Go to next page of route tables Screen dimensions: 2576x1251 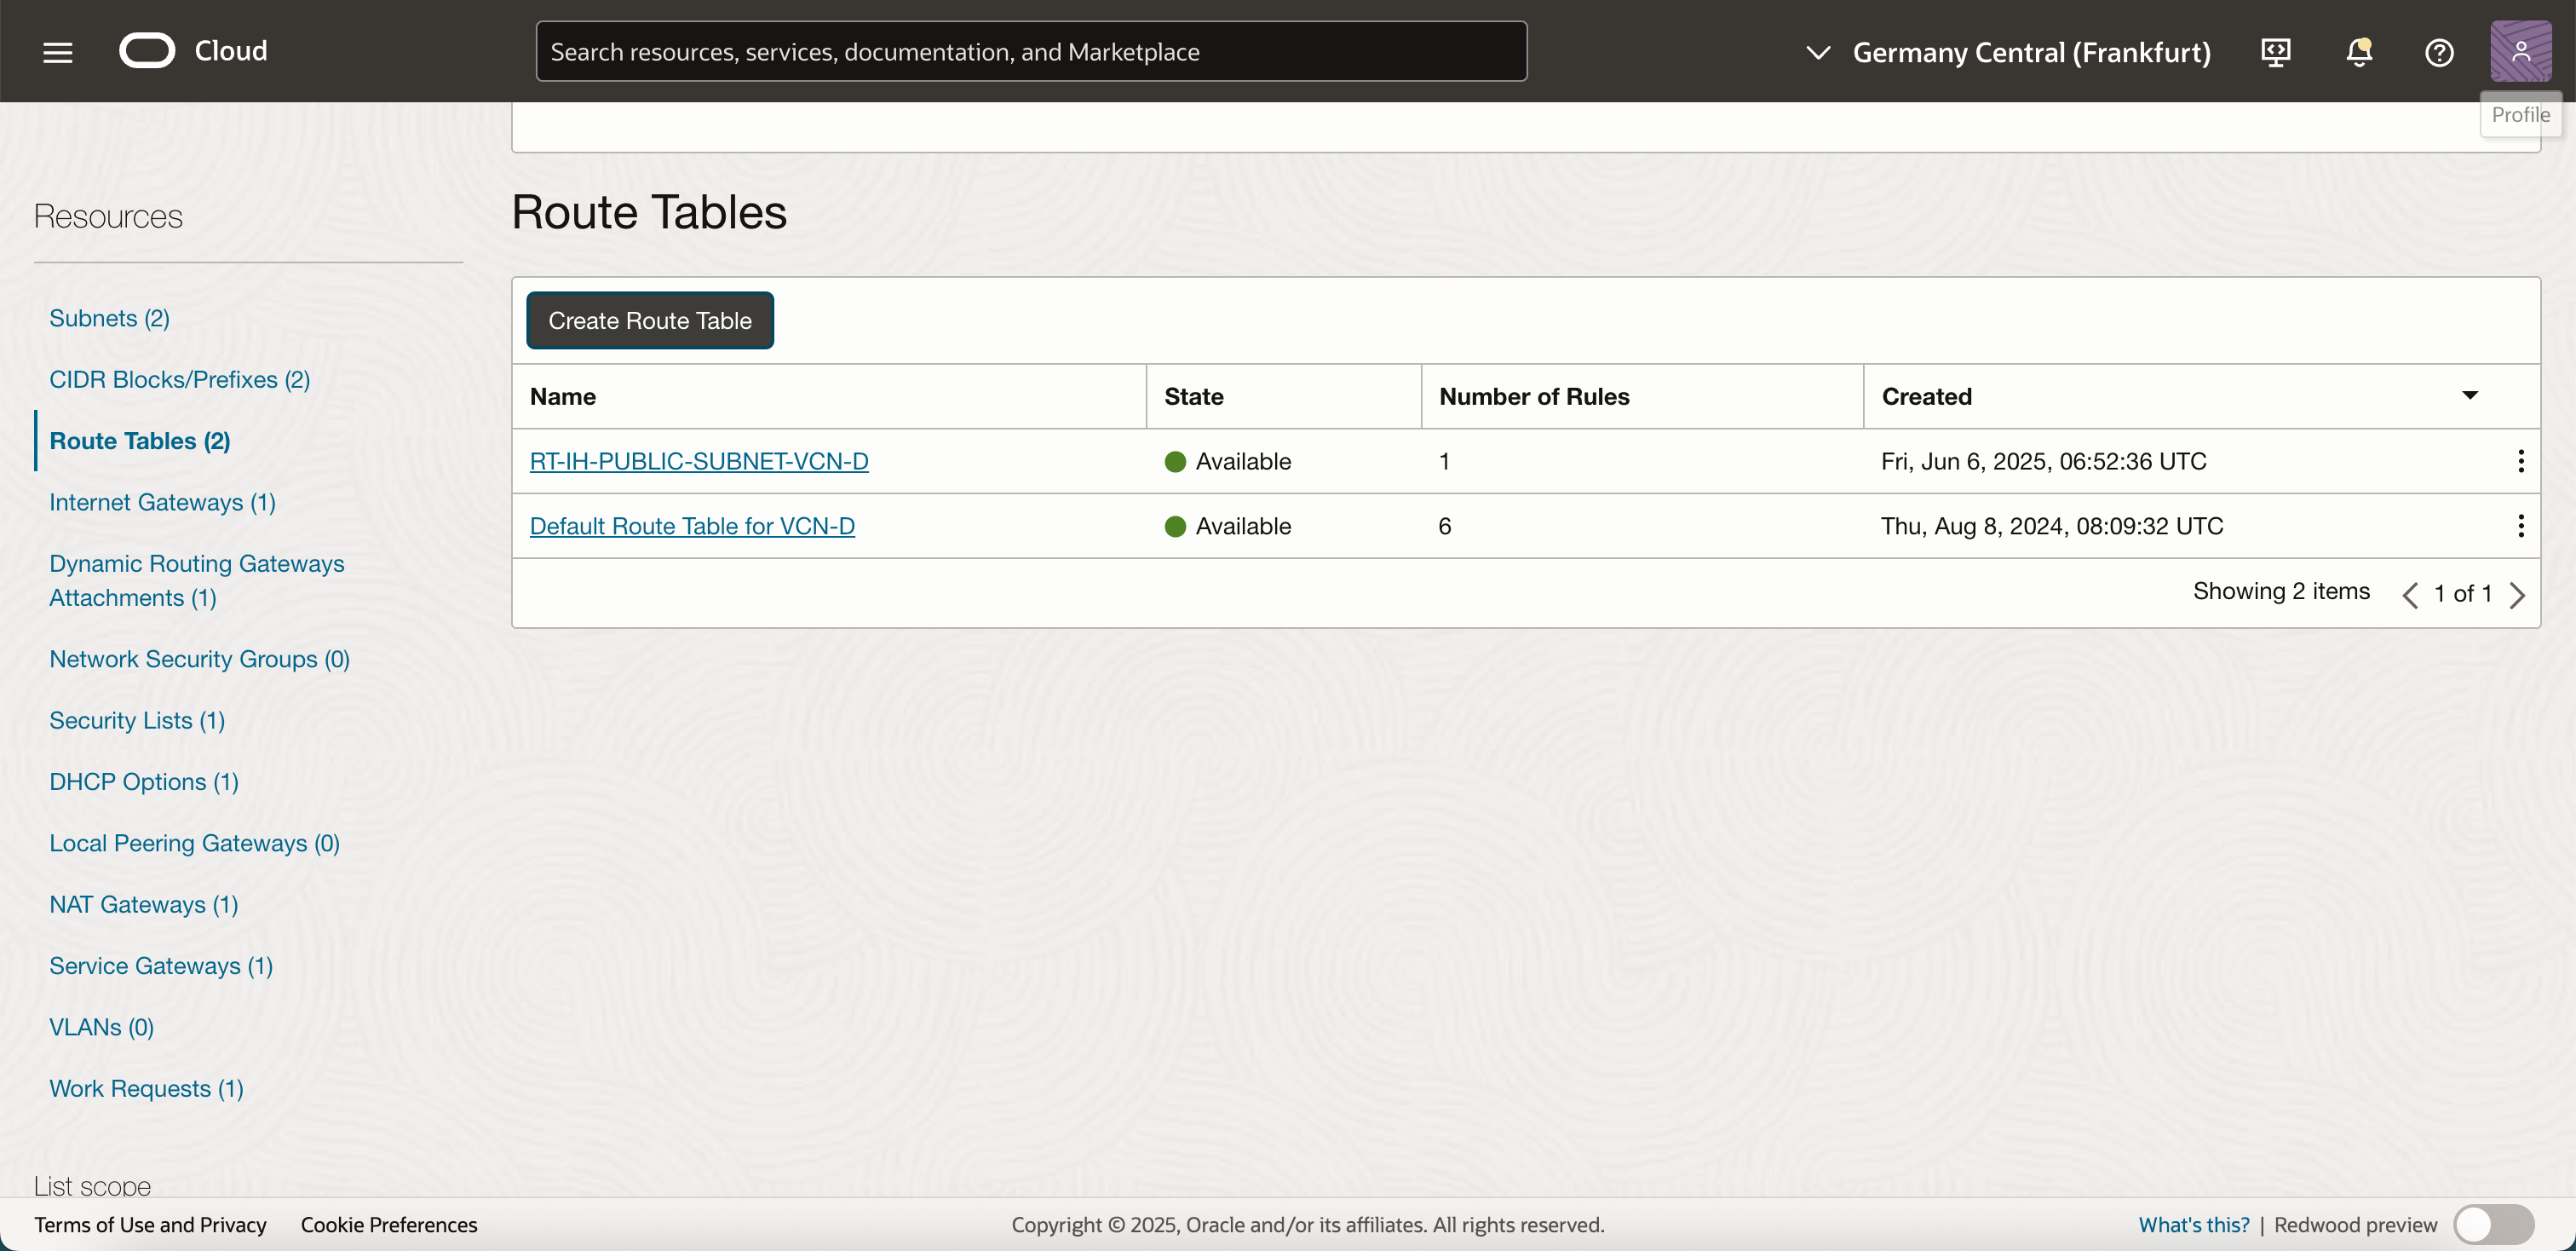tap(2518, 595)
